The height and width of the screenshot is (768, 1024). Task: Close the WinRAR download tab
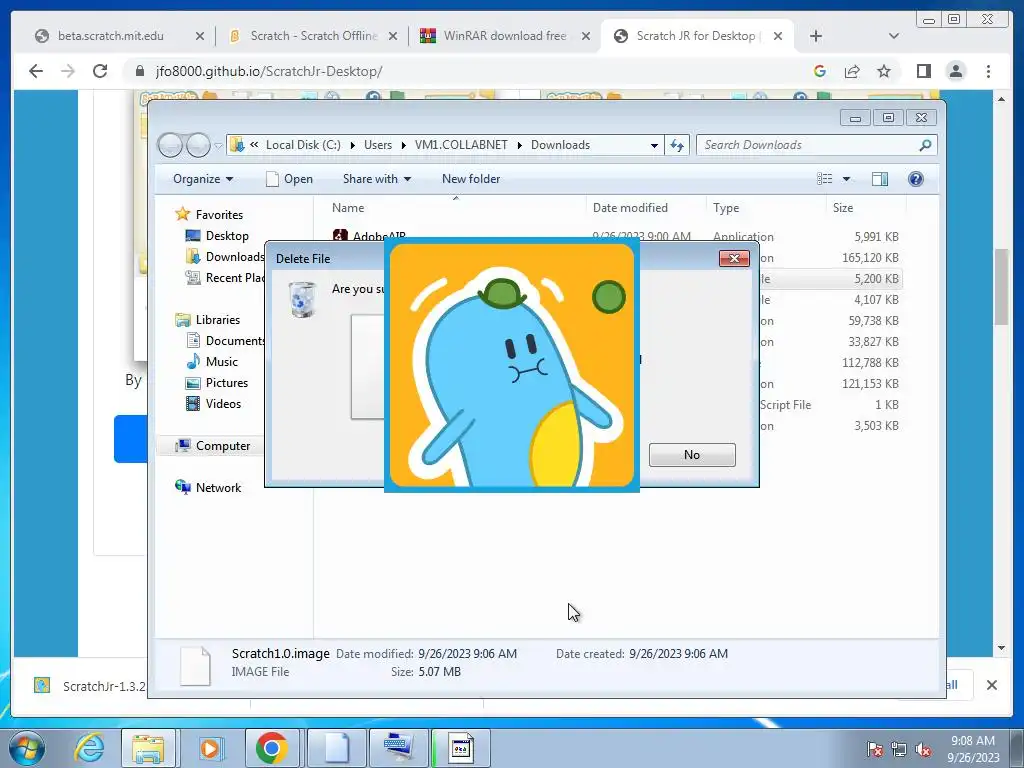[586, 36]
